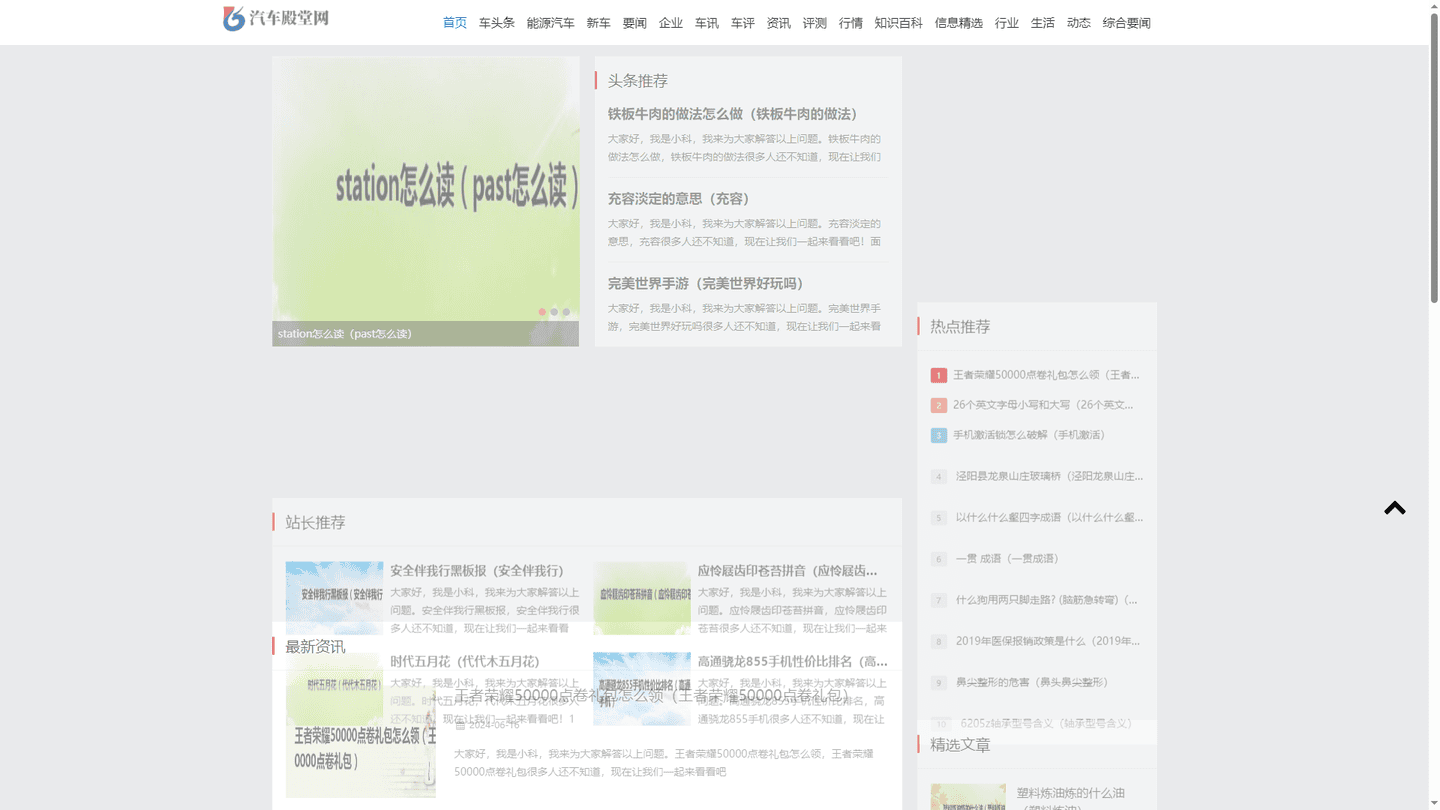The image size is (1440, 810).
Task: Click rank badge 3 in 热点推荐
Action: click(x=938, y=435)
